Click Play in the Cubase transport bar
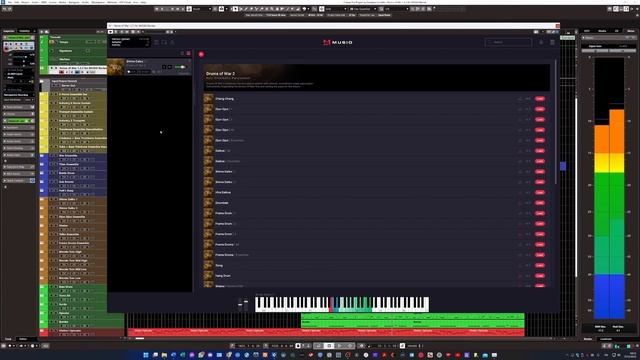 [340, 346]
